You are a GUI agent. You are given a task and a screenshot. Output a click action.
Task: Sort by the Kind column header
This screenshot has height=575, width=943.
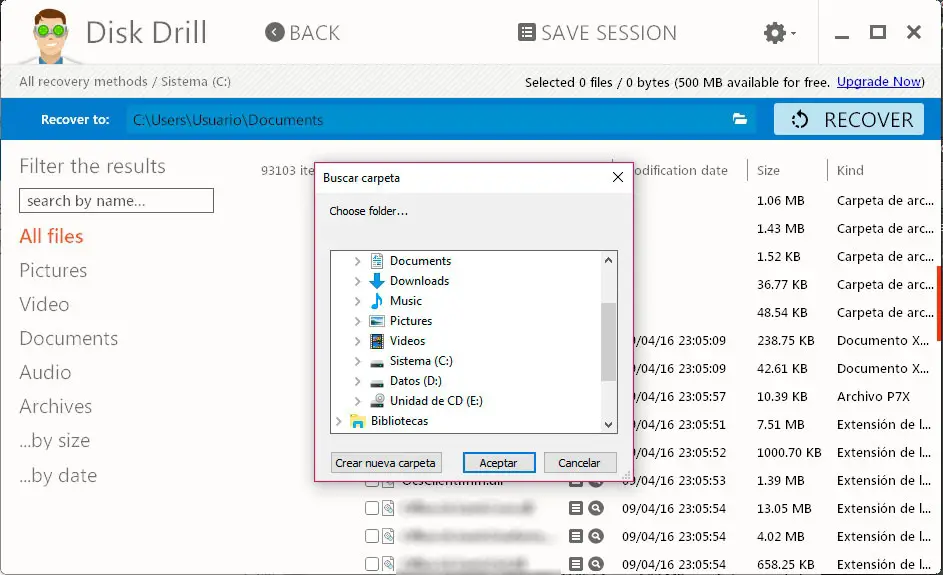(850, 170)
